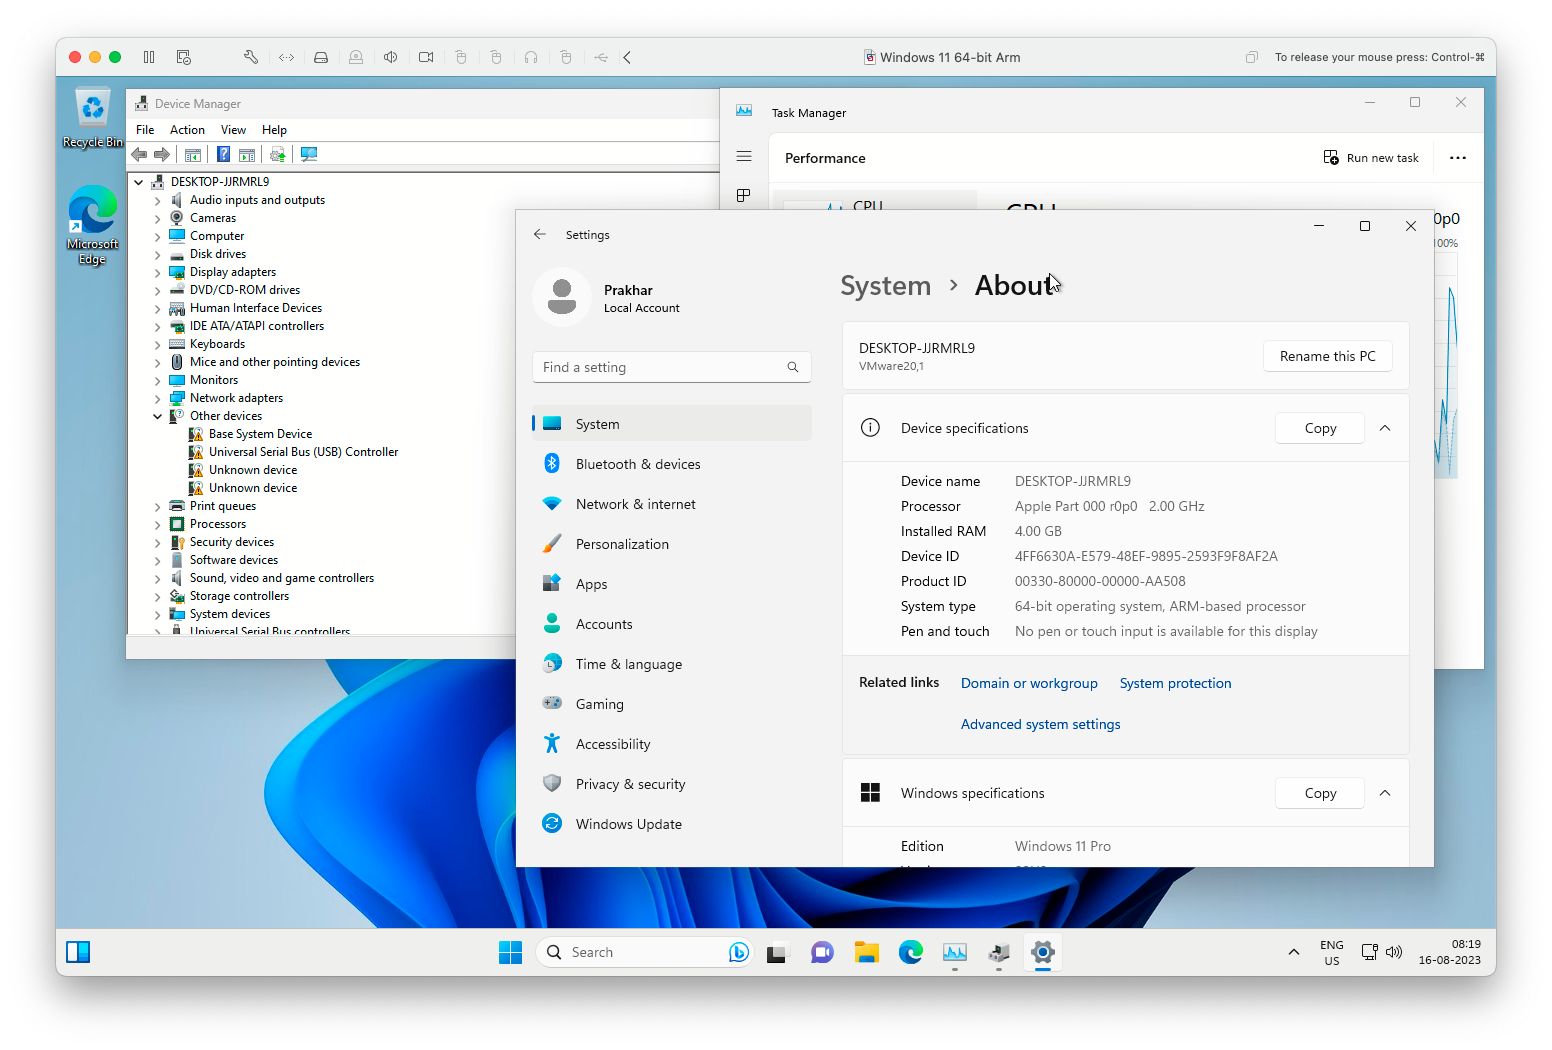Image resolution: width=1552 pixels, height=1050 pixels.
Task: Click the sound speaker icon in VMware toolbar
Action: click(x=391, y=57)
